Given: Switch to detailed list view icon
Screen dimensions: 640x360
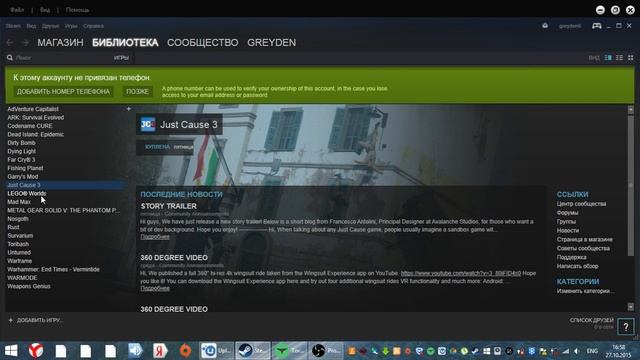Looking at the screenshot, I should pos(608,58).
